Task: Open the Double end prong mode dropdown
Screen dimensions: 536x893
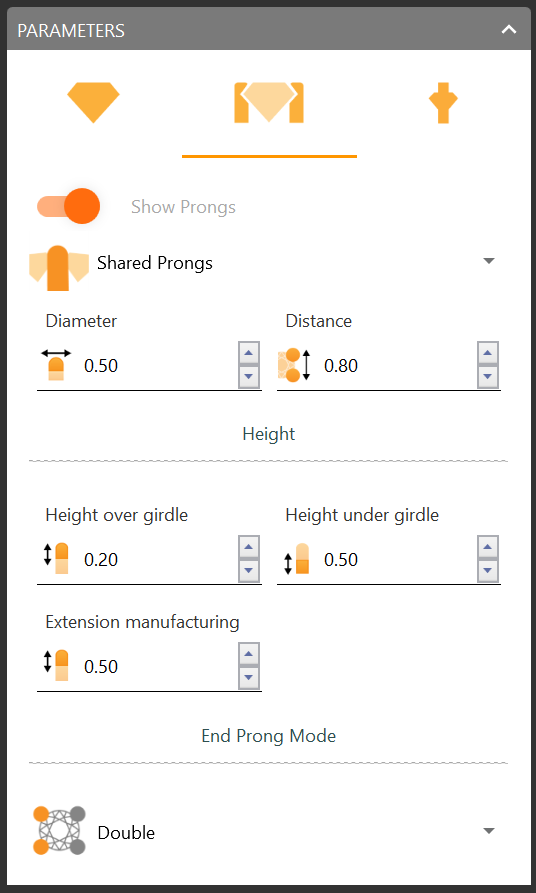Action: point(489,831)
